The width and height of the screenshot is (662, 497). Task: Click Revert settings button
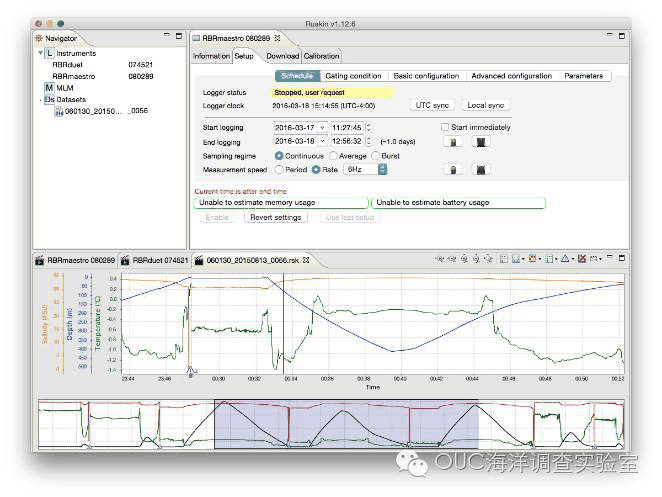click(x=275, y=217)
